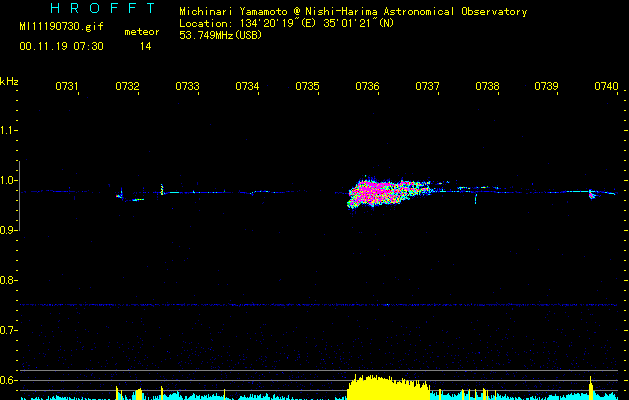The image size is (629, 400).
Task: Click the 0731 time marker
Action: 67,86
